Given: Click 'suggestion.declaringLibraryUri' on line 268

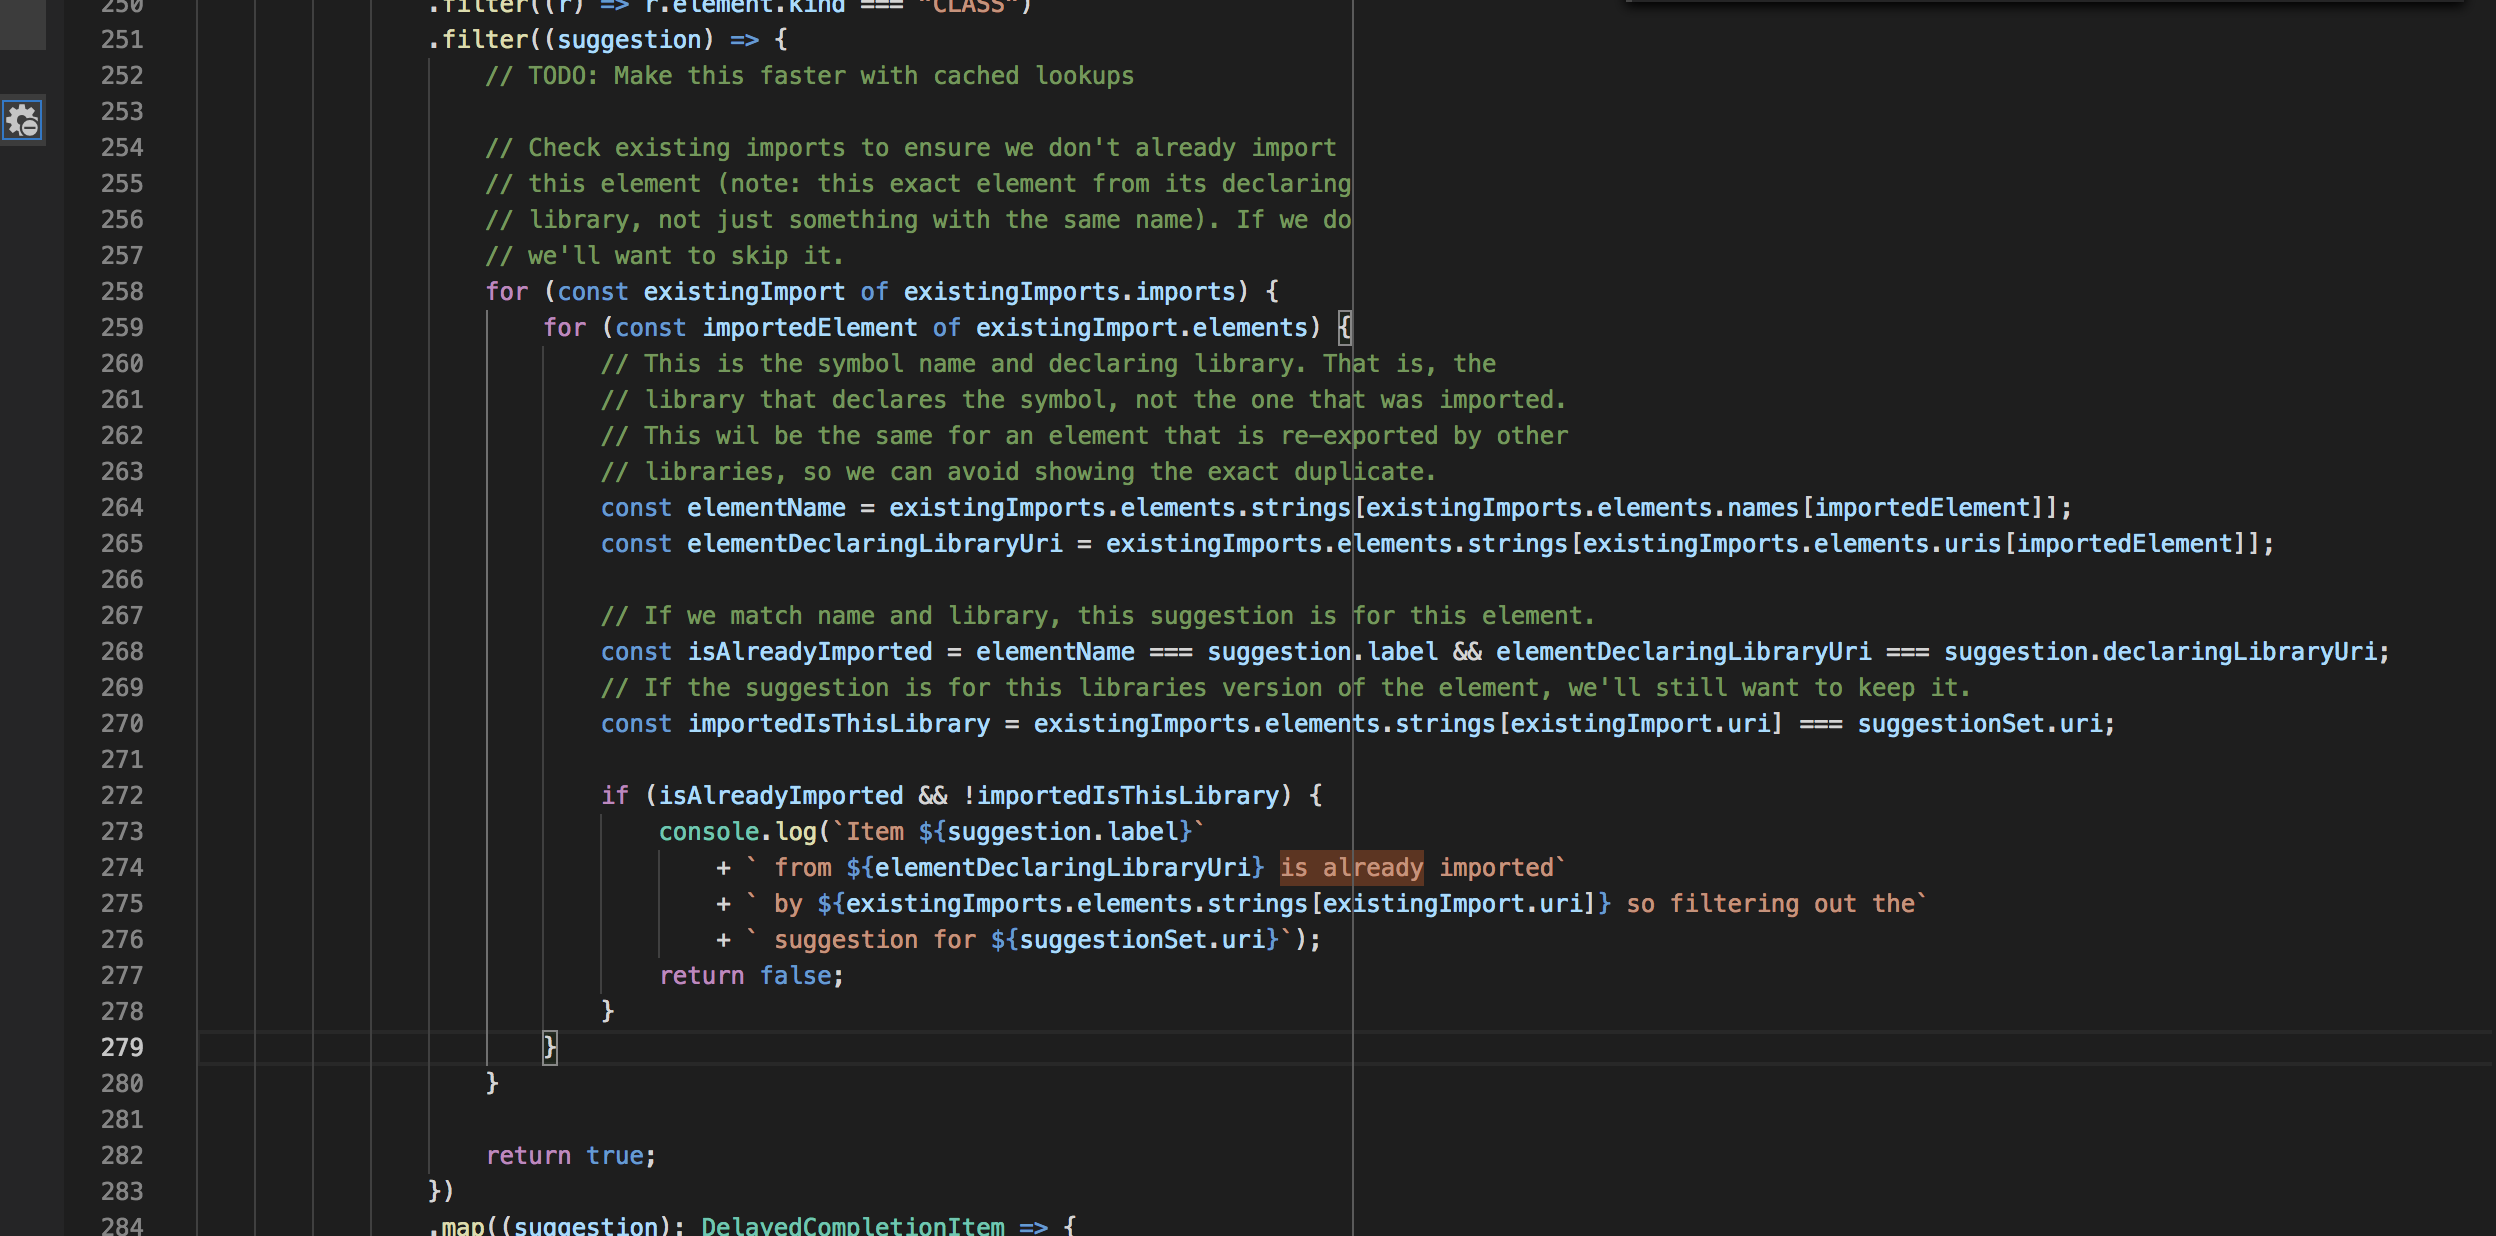Looking at the screenshot, I should click(x=2160, y=652).
